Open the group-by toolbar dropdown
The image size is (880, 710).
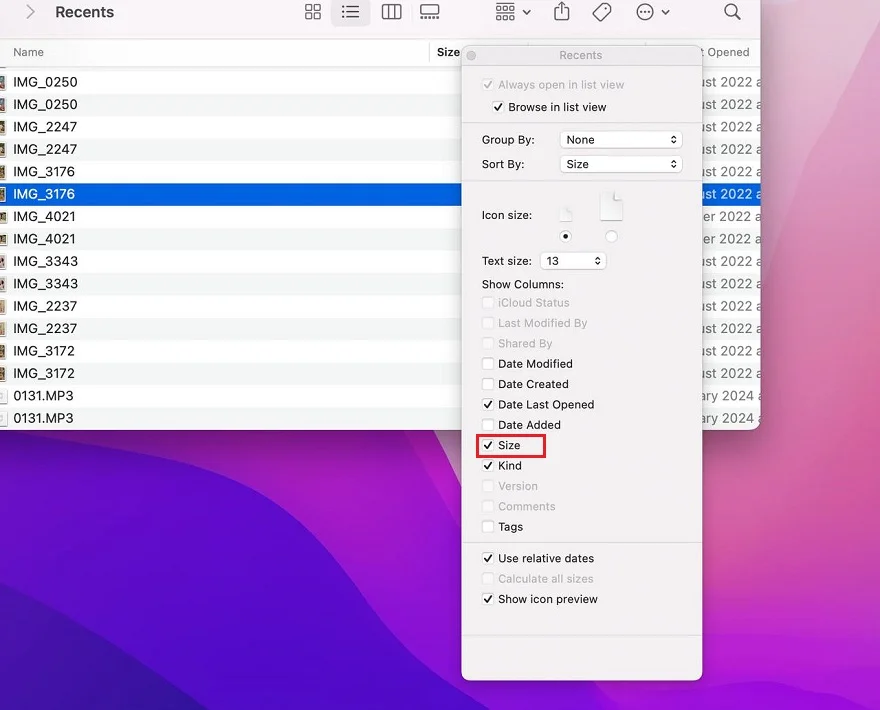(x=513, y=12)
